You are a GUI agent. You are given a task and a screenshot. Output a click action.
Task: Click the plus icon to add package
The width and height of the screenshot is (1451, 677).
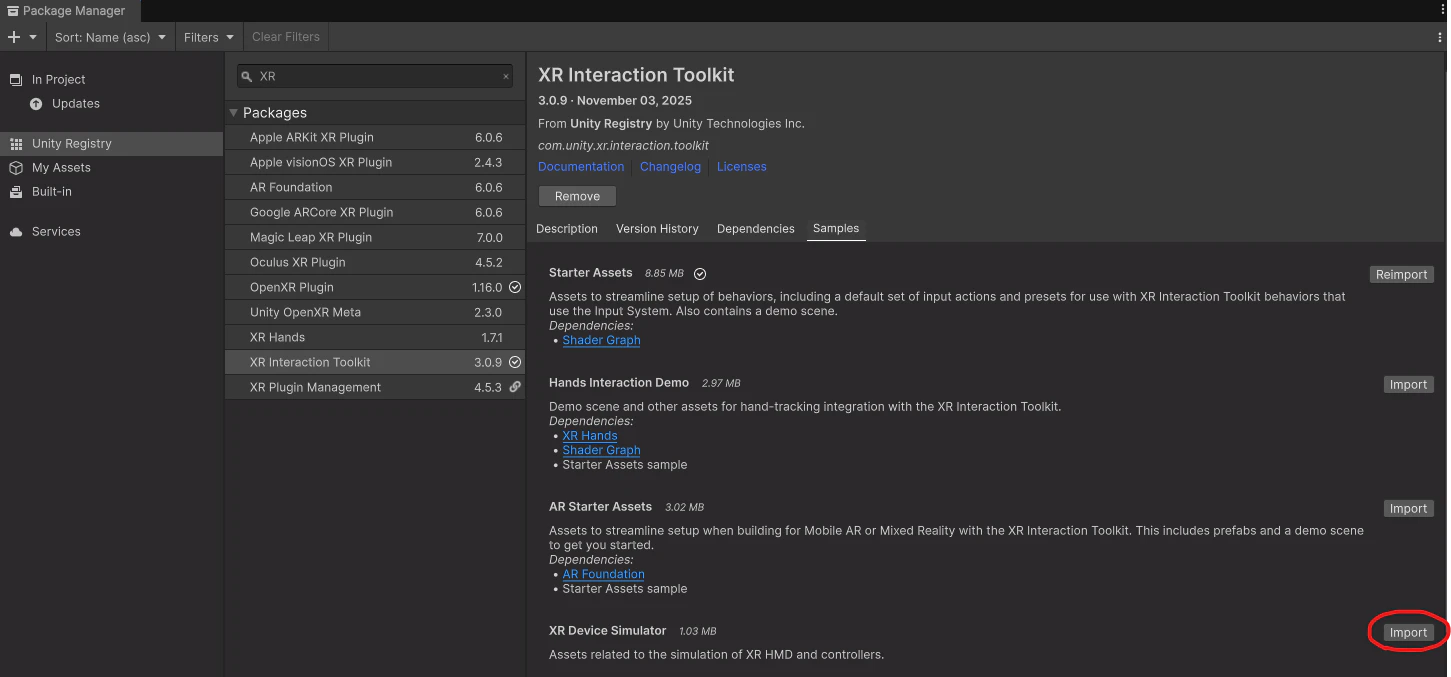(13, 37)
